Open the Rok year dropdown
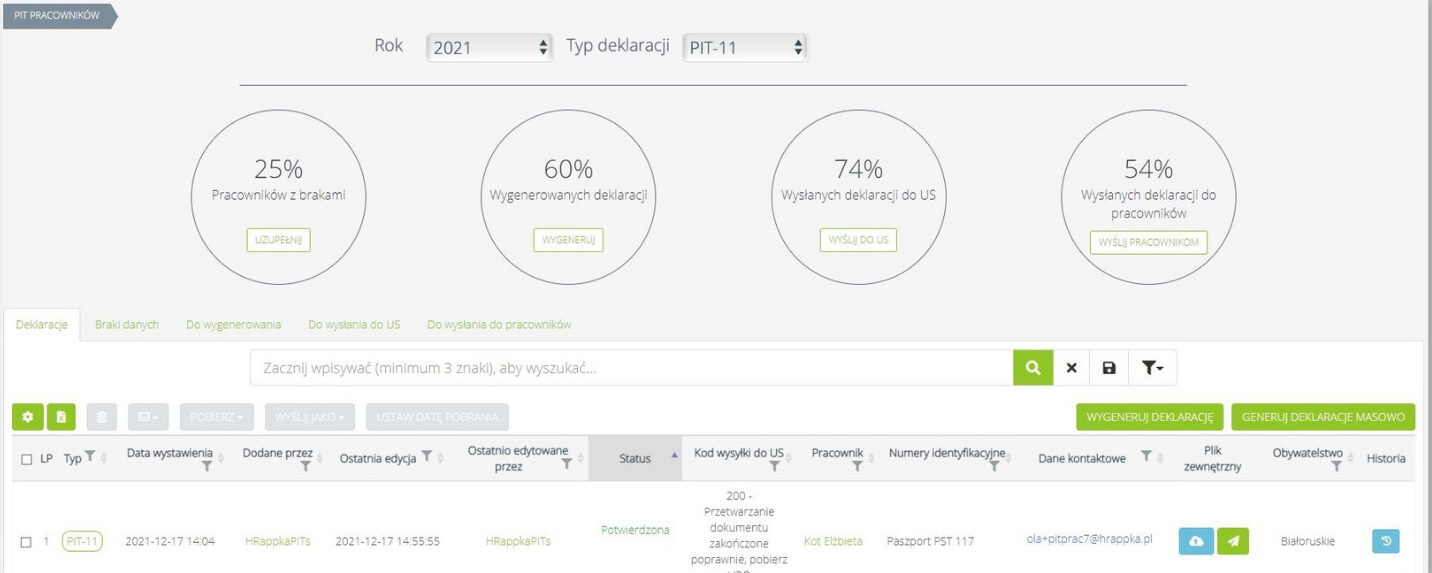This screenshot has width=1432, height=573. coord(489,47)
